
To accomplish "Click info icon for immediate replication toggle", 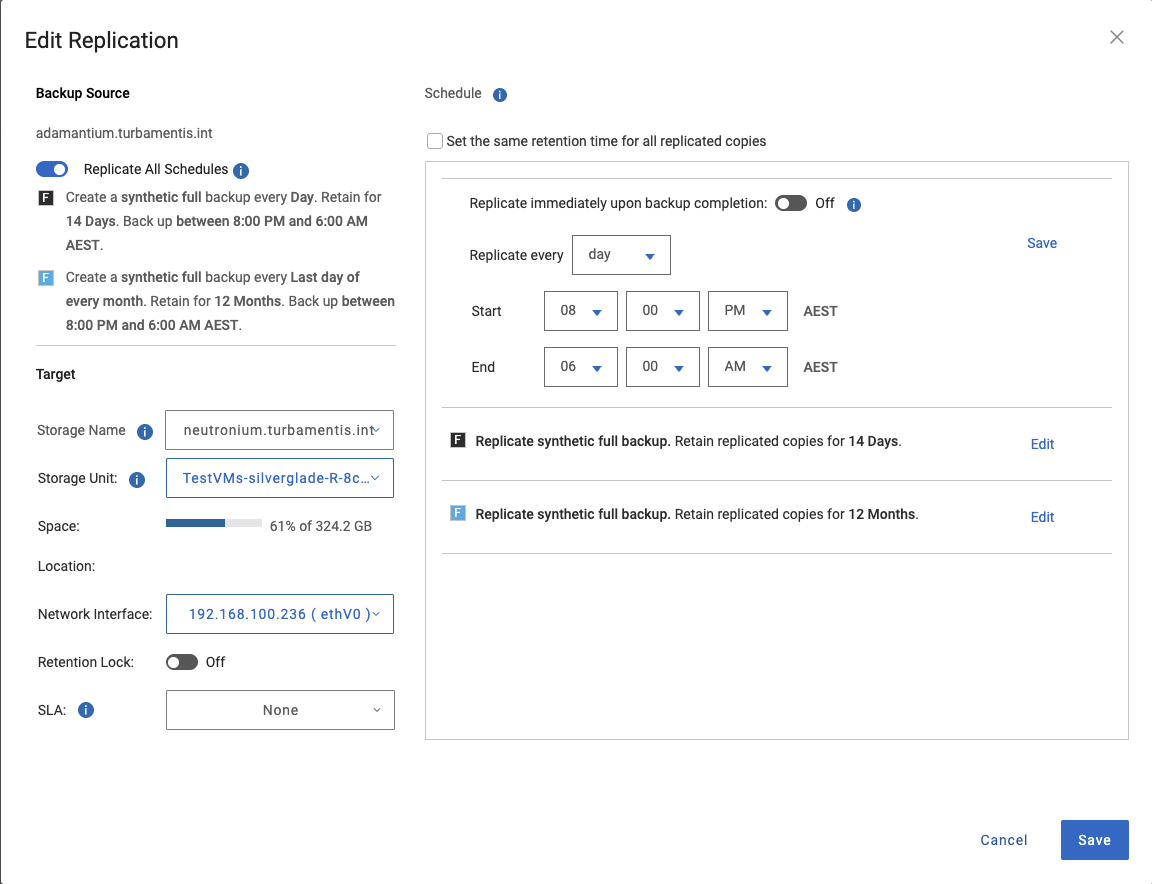I will [854, 205].
